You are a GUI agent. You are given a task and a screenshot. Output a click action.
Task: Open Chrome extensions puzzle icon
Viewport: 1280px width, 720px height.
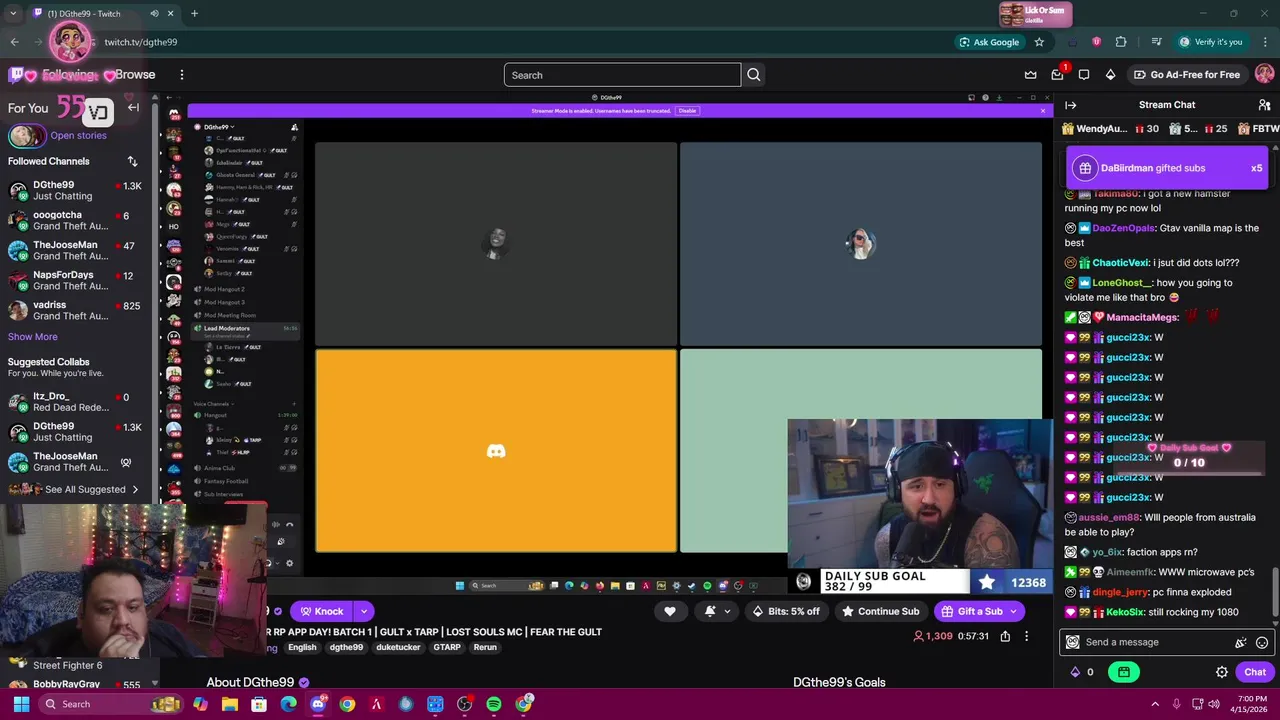coord(1121,42)
